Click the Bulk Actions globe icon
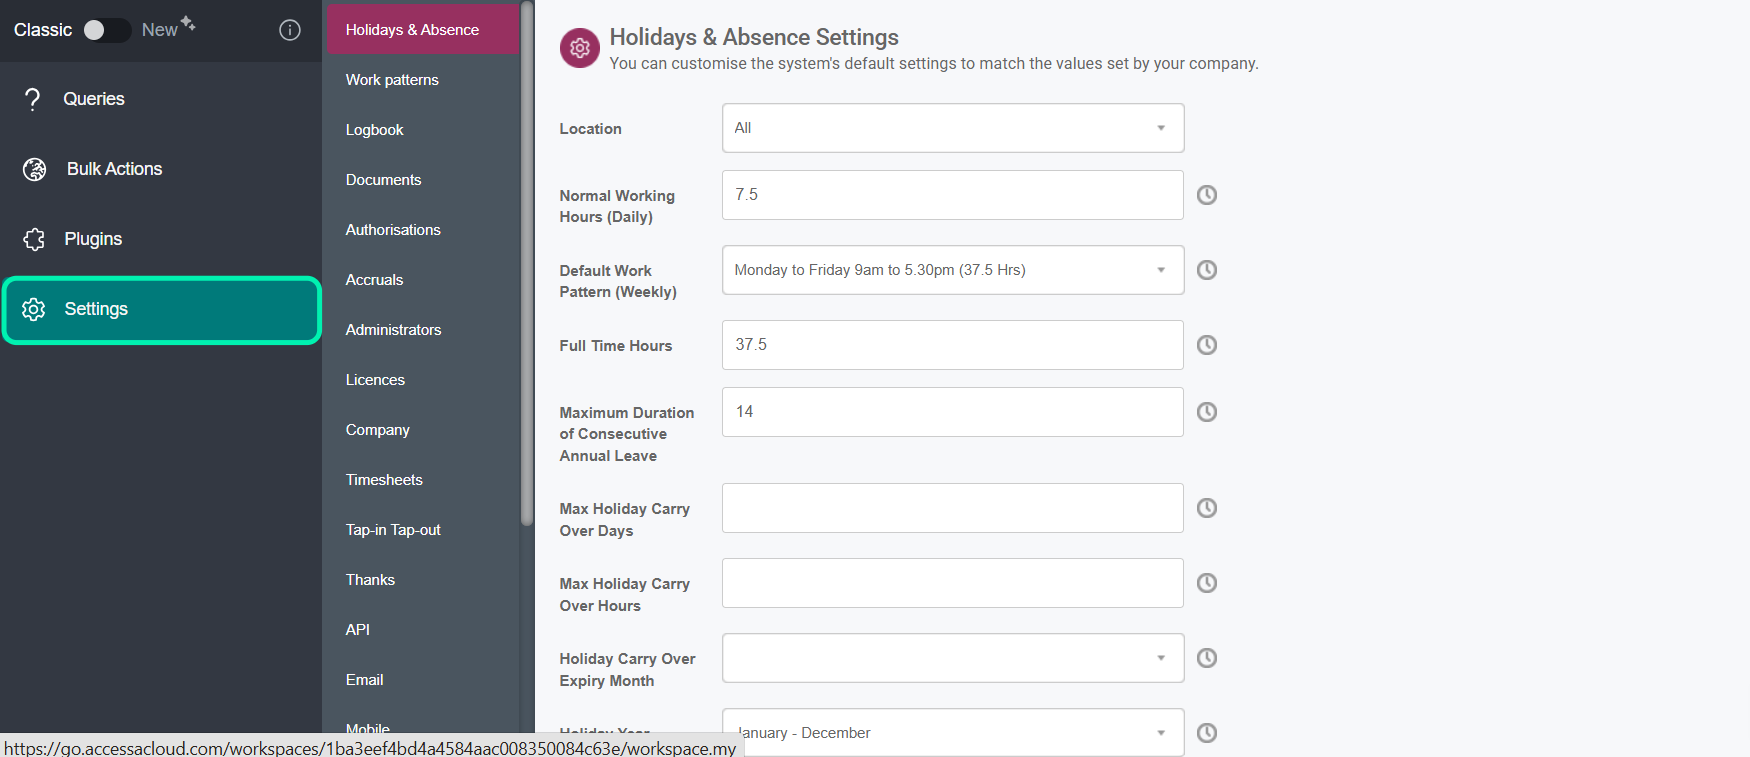 coord(35,169)
